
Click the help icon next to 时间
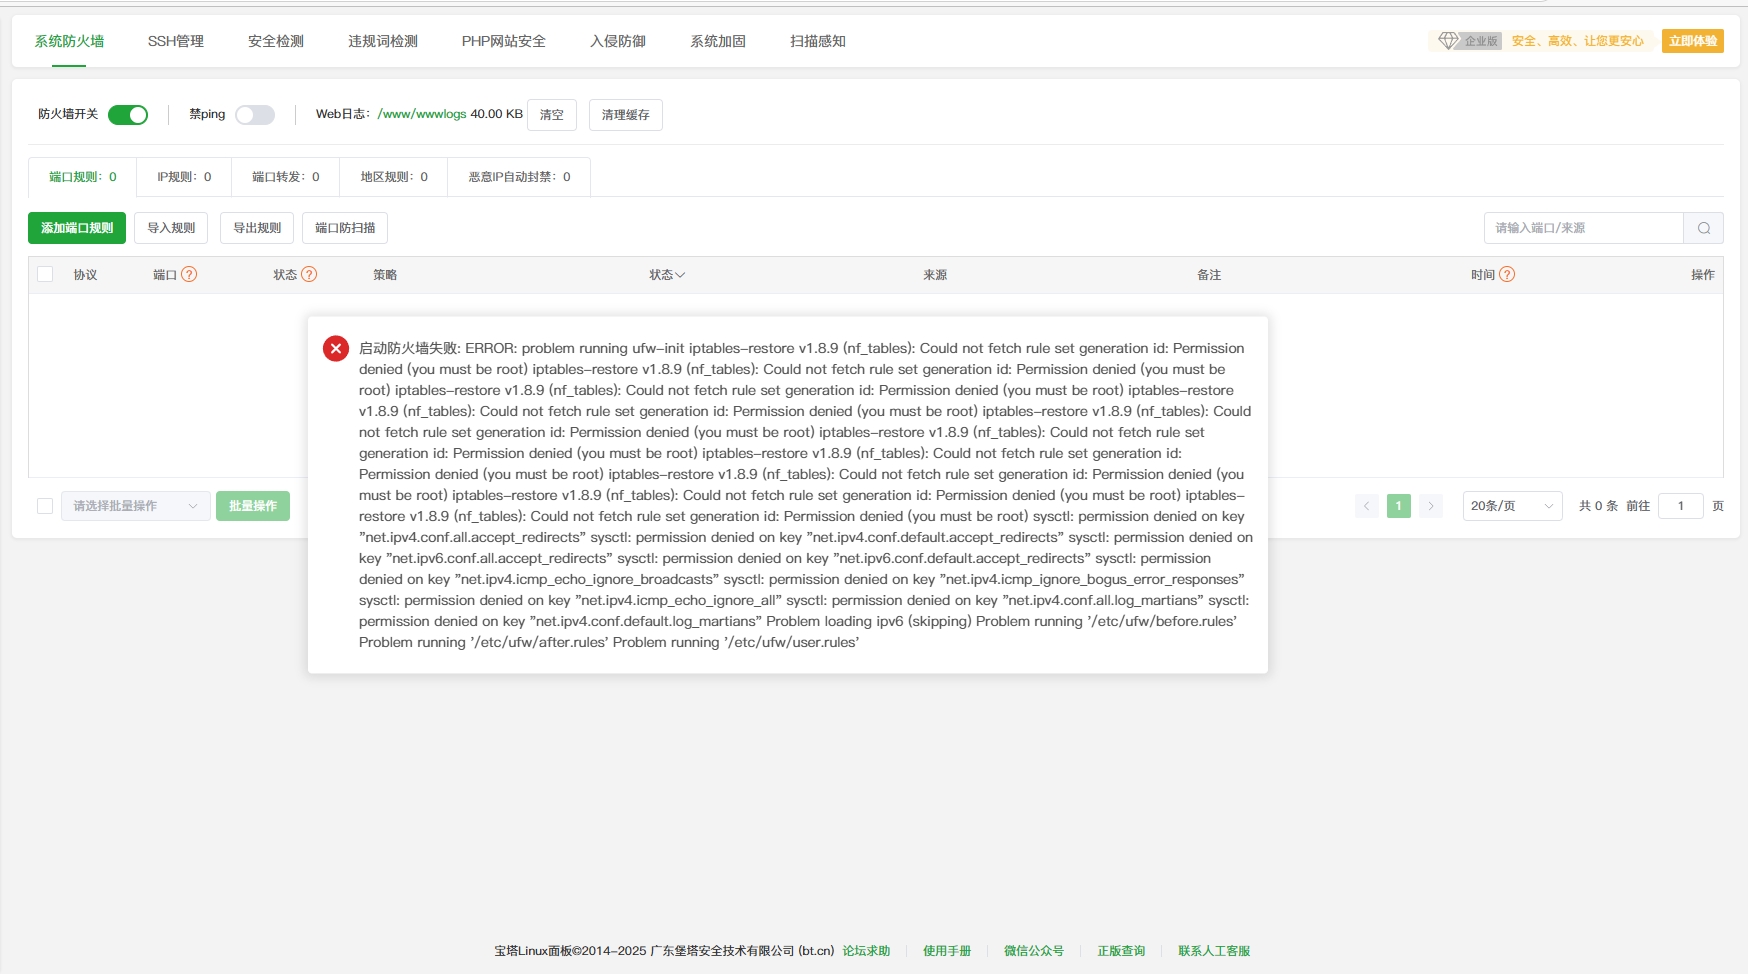[x=1507, y=274]
